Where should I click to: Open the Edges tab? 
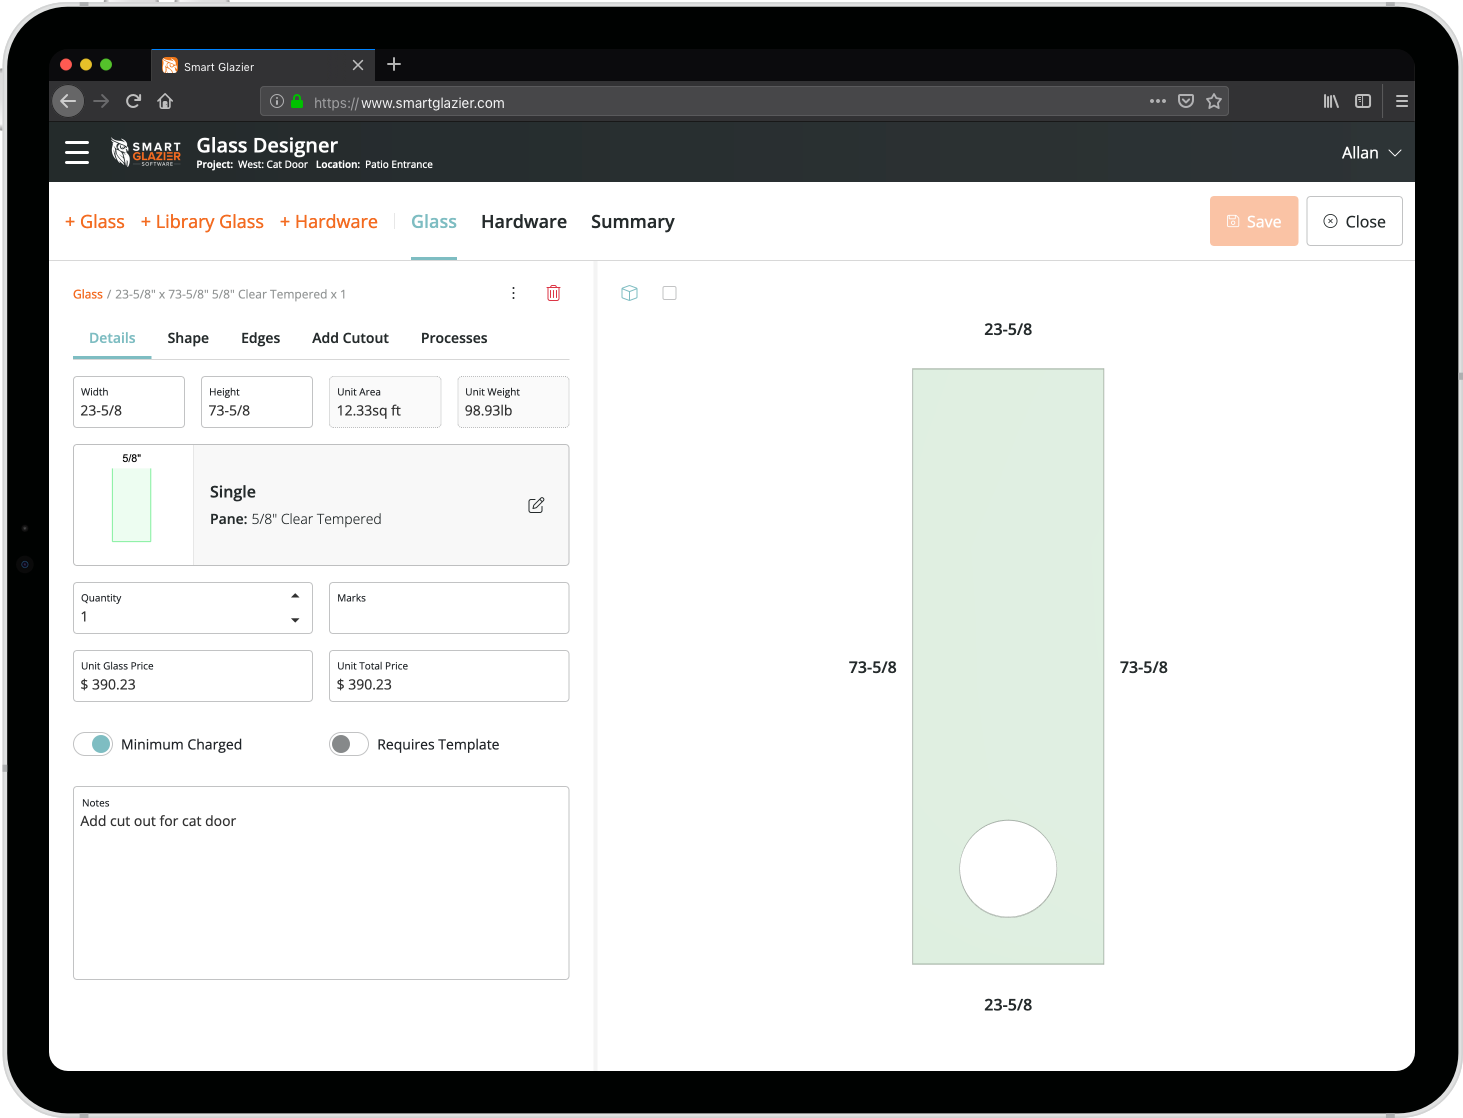click(260, 338)
